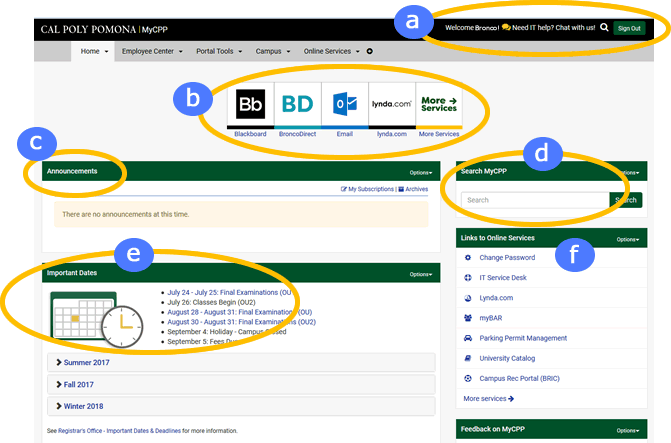The width and height of the screenshot is (671, 443).
Task: Open the Parking Permit Management link
Action: 523,338
